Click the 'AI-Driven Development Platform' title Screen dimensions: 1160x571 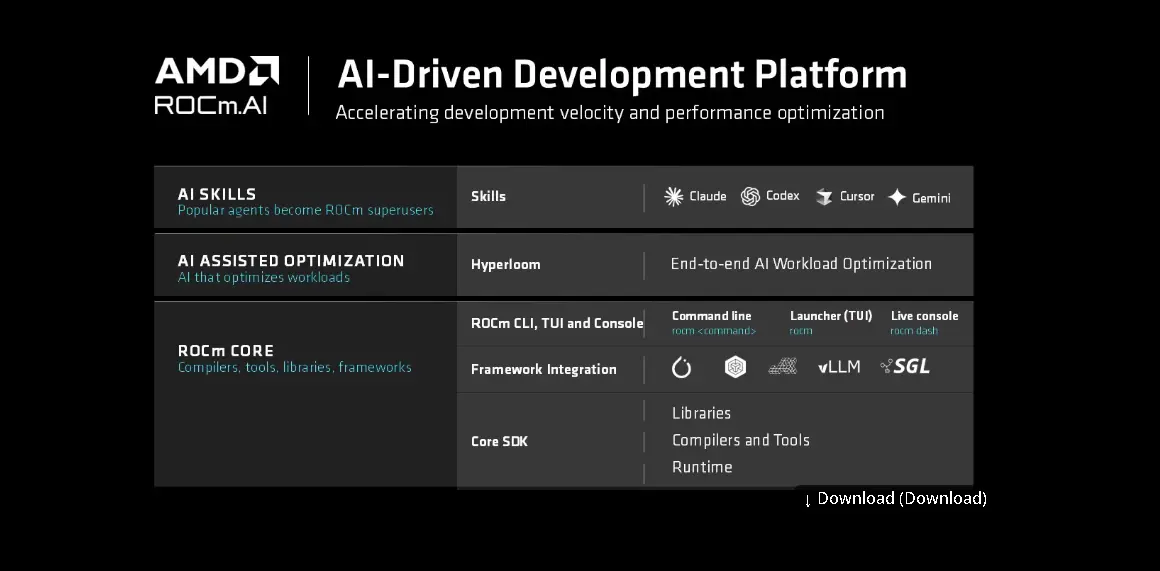coord(622,75)
